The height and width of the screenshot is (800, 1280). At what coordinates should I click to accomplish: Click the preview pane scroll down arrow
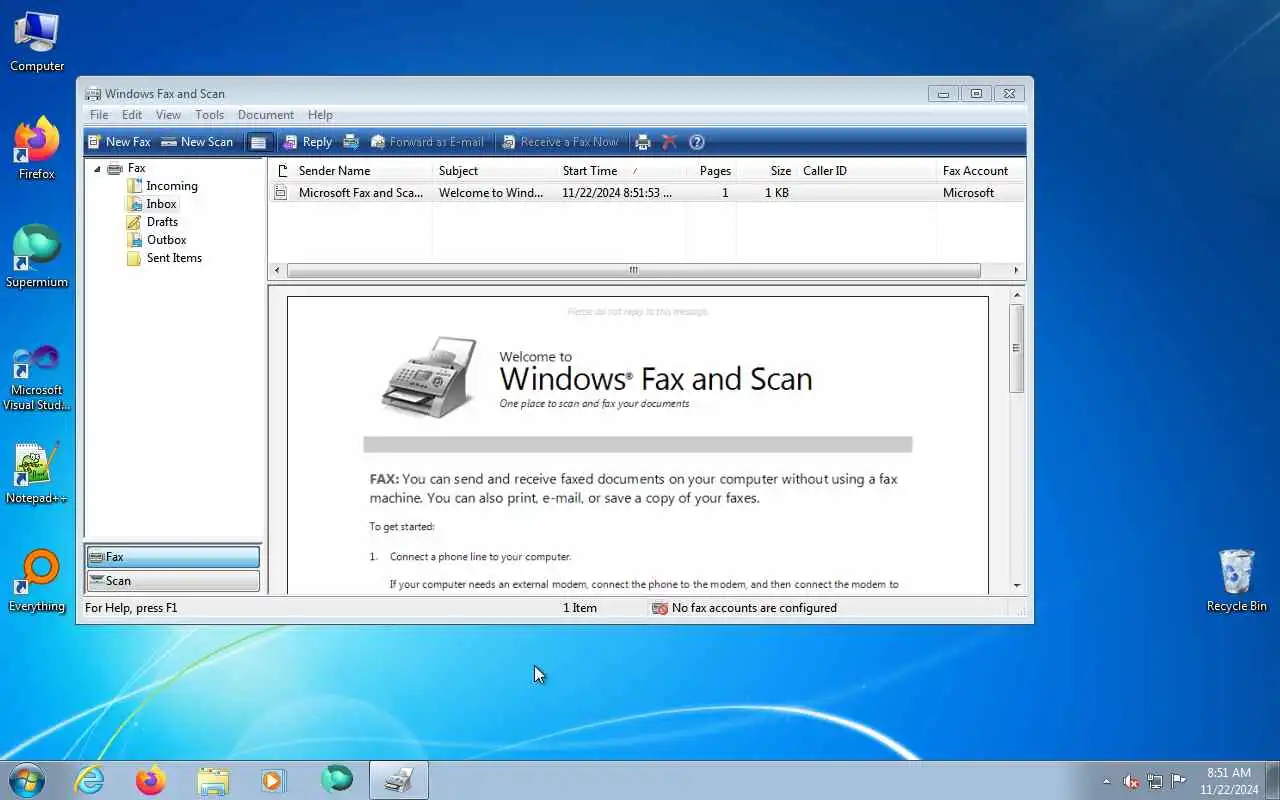point(1017,586)
